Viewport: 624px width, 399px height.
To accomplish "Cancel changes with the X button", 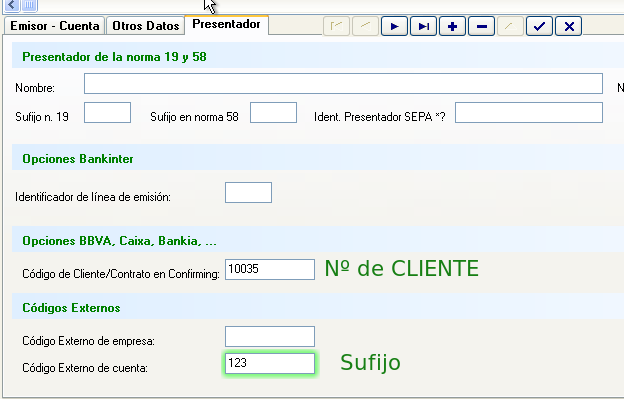I will pos(569,26).
